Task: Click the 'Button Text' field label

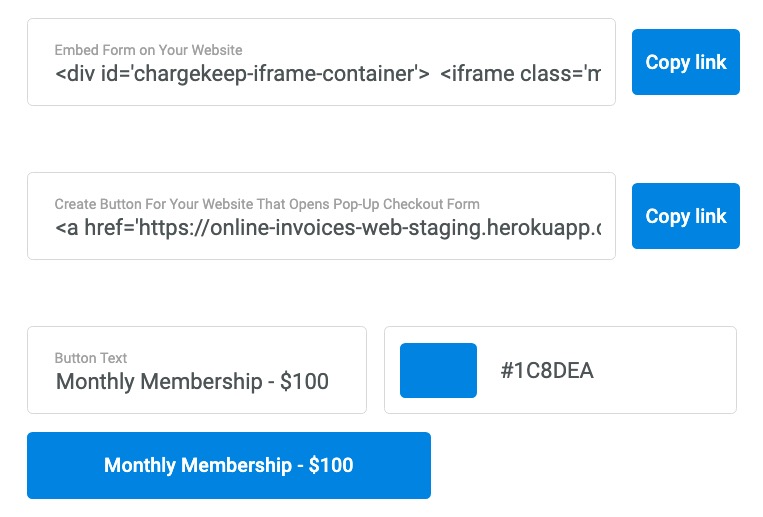Action: [x=91, y=358]
